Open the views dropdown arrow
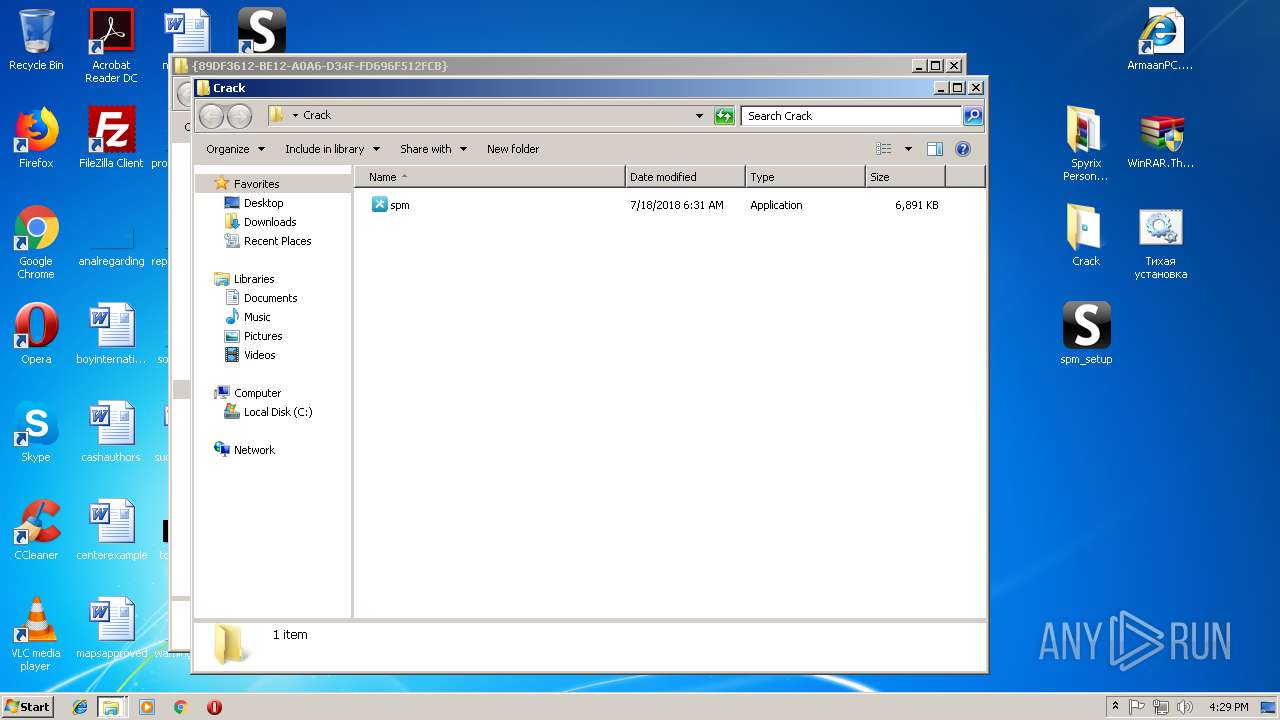Screen dimensions: 1280x720 click(908, 149)
